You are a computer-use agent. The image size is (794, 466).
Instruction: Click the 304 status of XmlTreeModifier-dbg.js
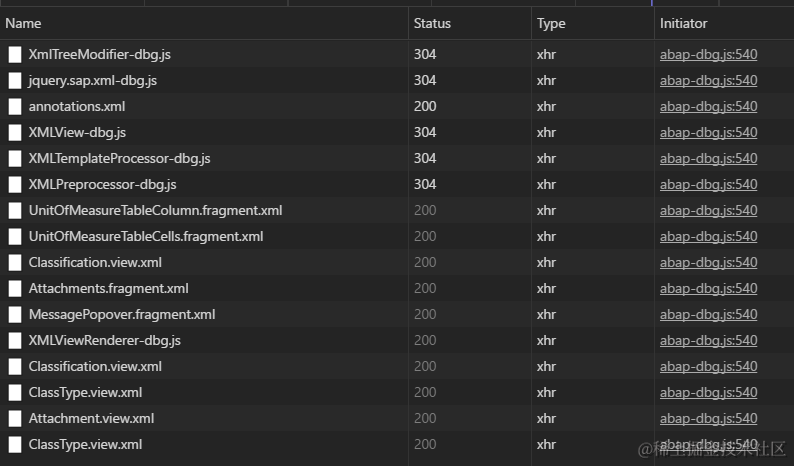click(425, 54)
